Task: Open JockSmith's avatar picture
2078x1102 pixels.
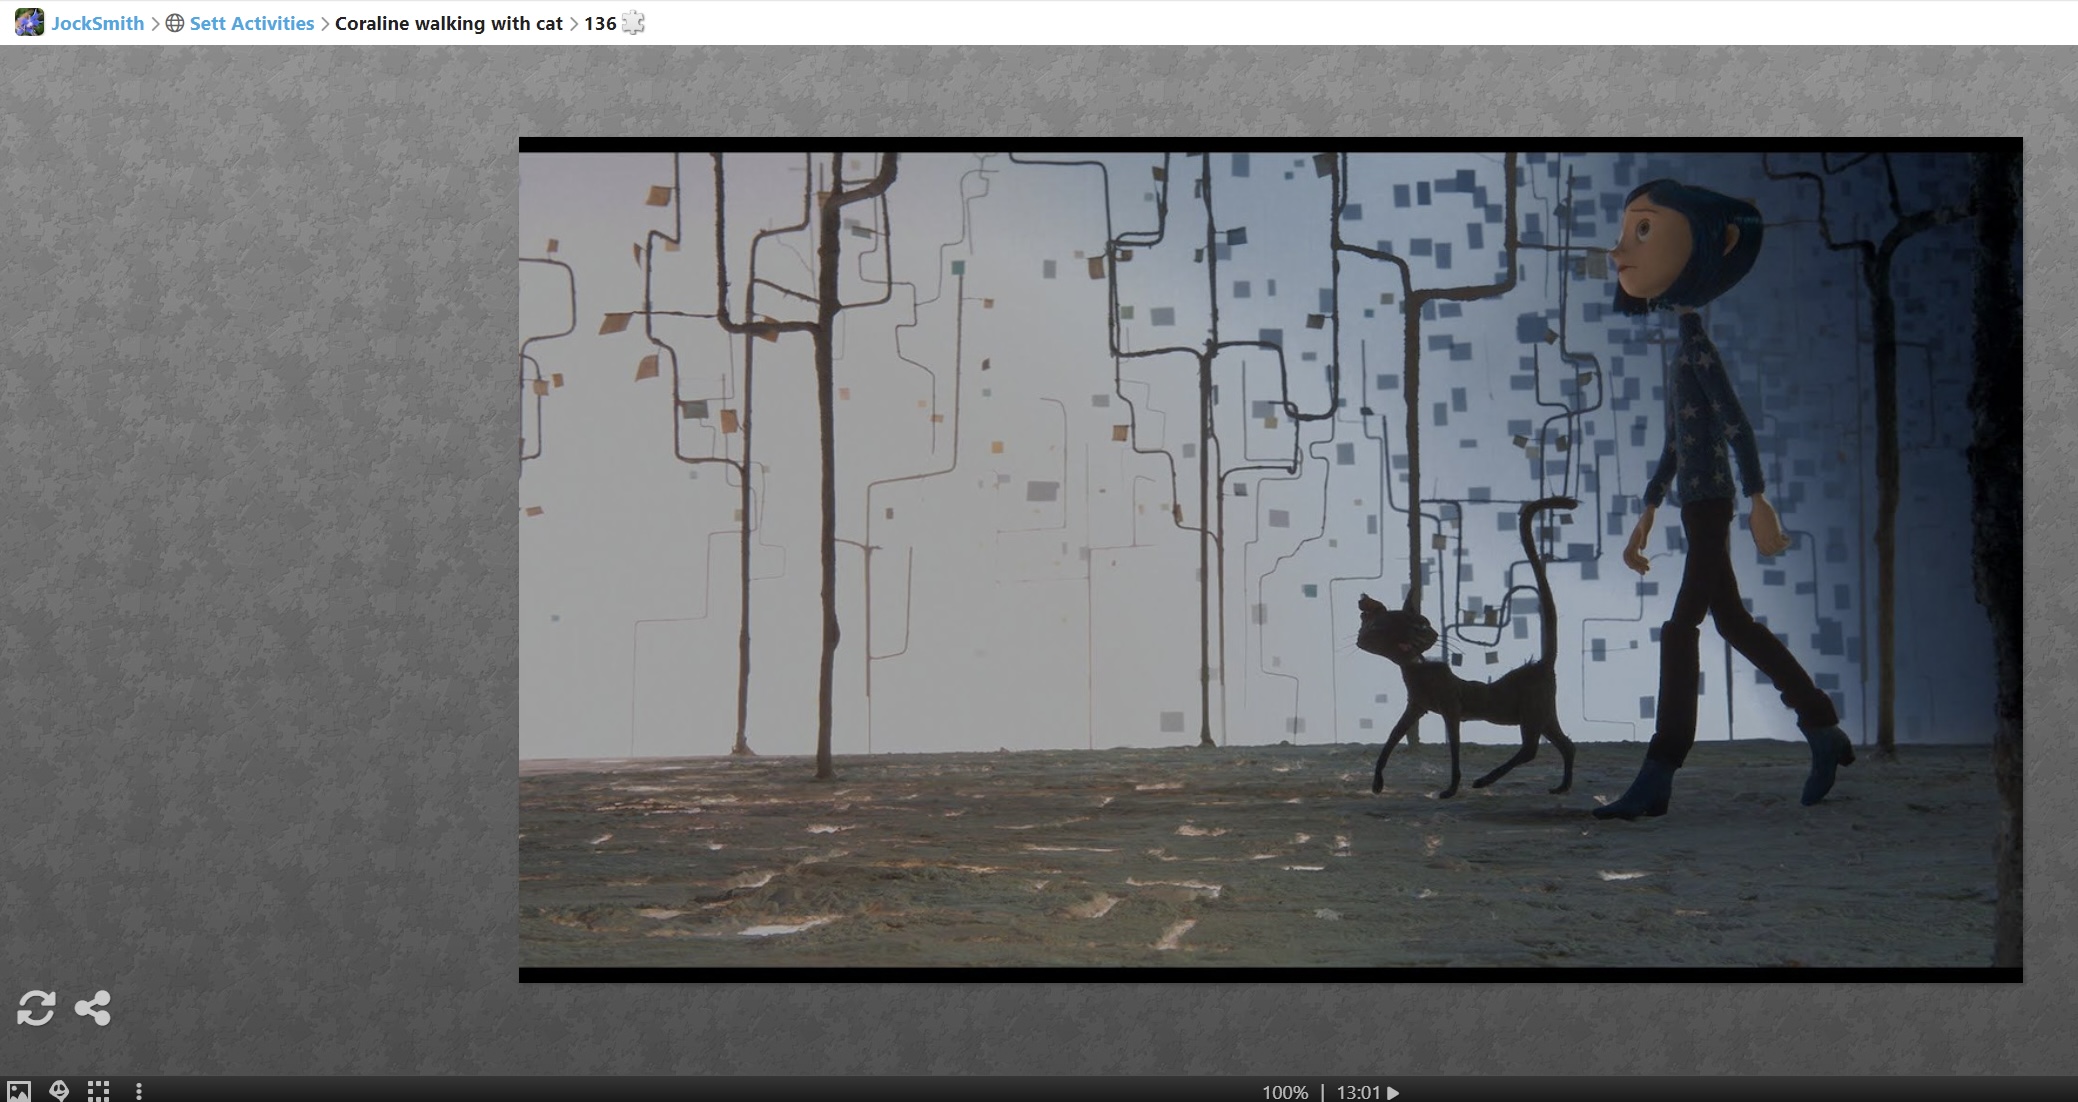Action: click(29, 22)
